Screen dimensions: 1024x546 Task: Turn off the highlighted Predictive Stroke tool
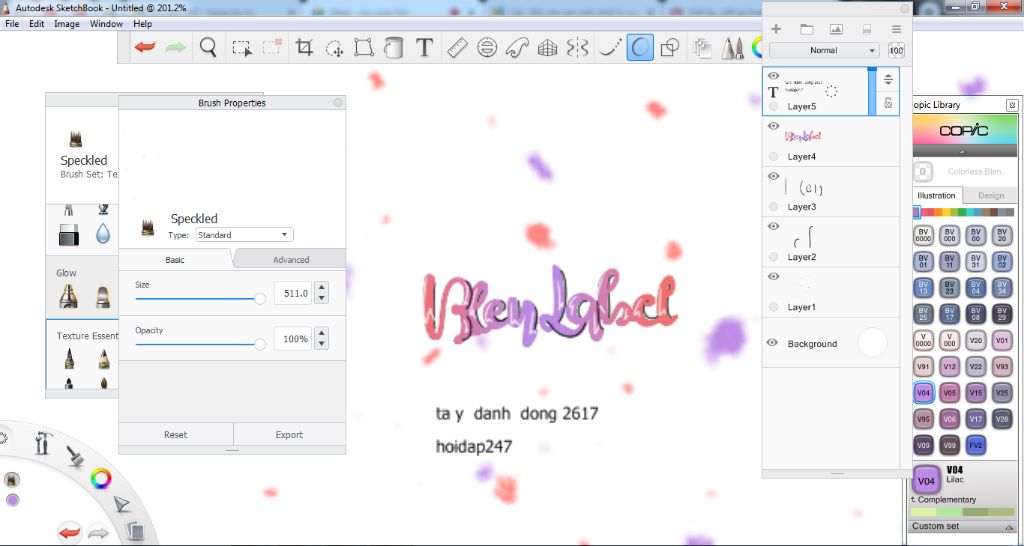coord(640,48)
